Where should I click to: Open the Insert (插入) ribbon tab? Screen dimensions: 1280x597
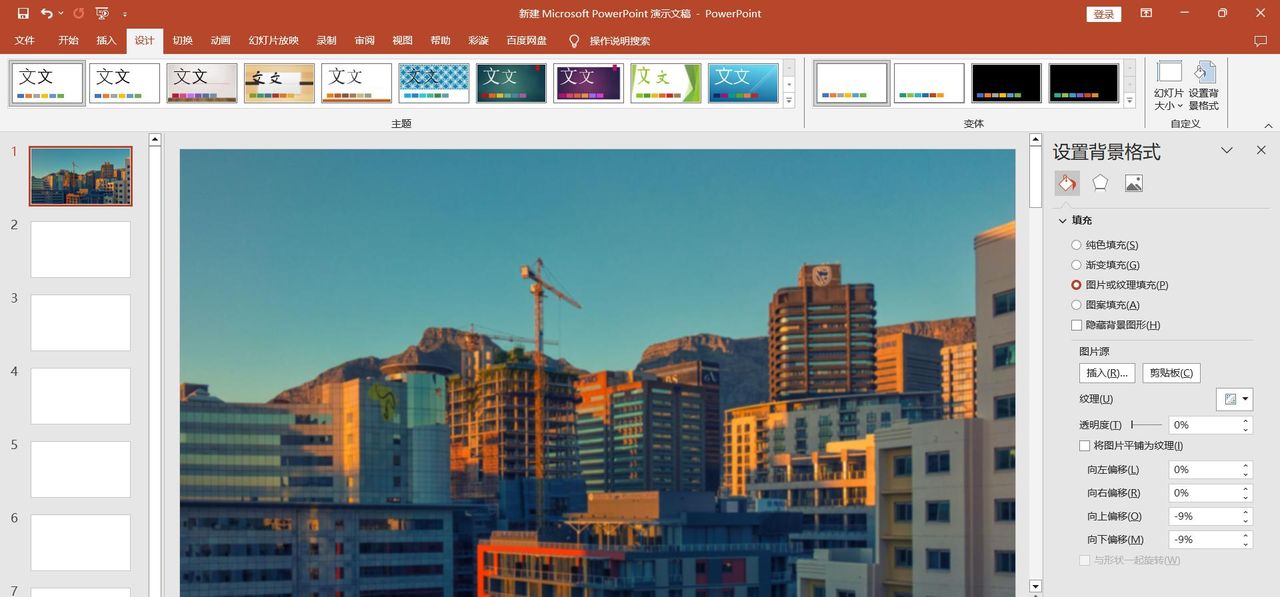(x=106, y=41)
